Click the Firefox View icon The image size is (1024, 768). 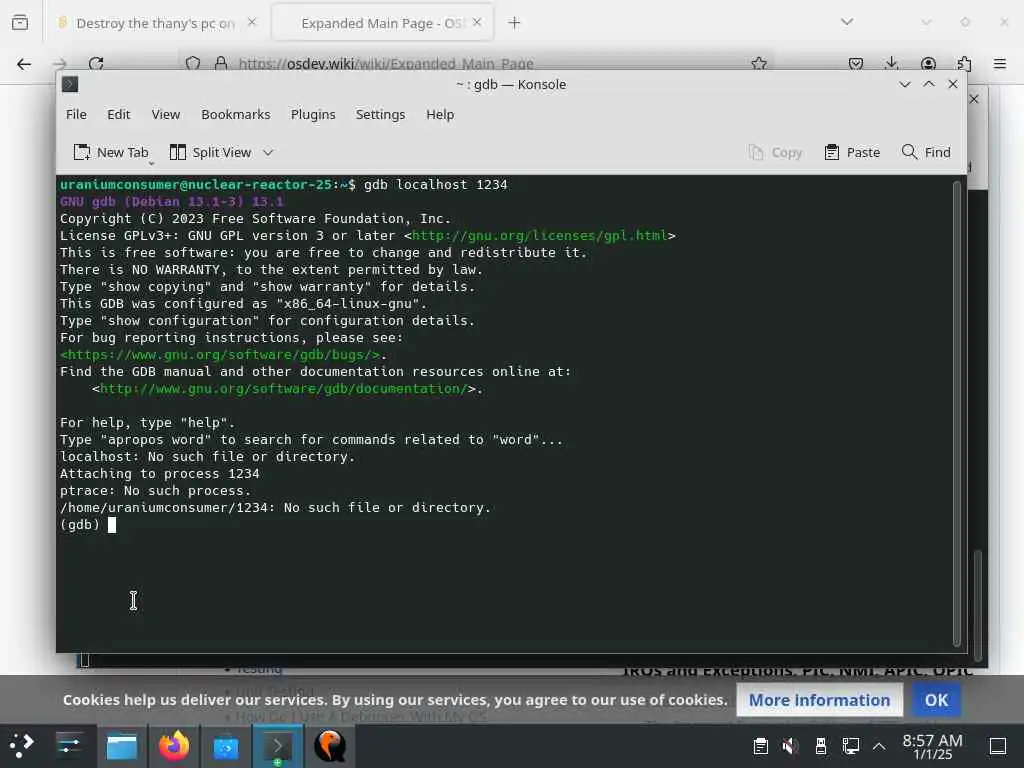[x=20, y=23]
